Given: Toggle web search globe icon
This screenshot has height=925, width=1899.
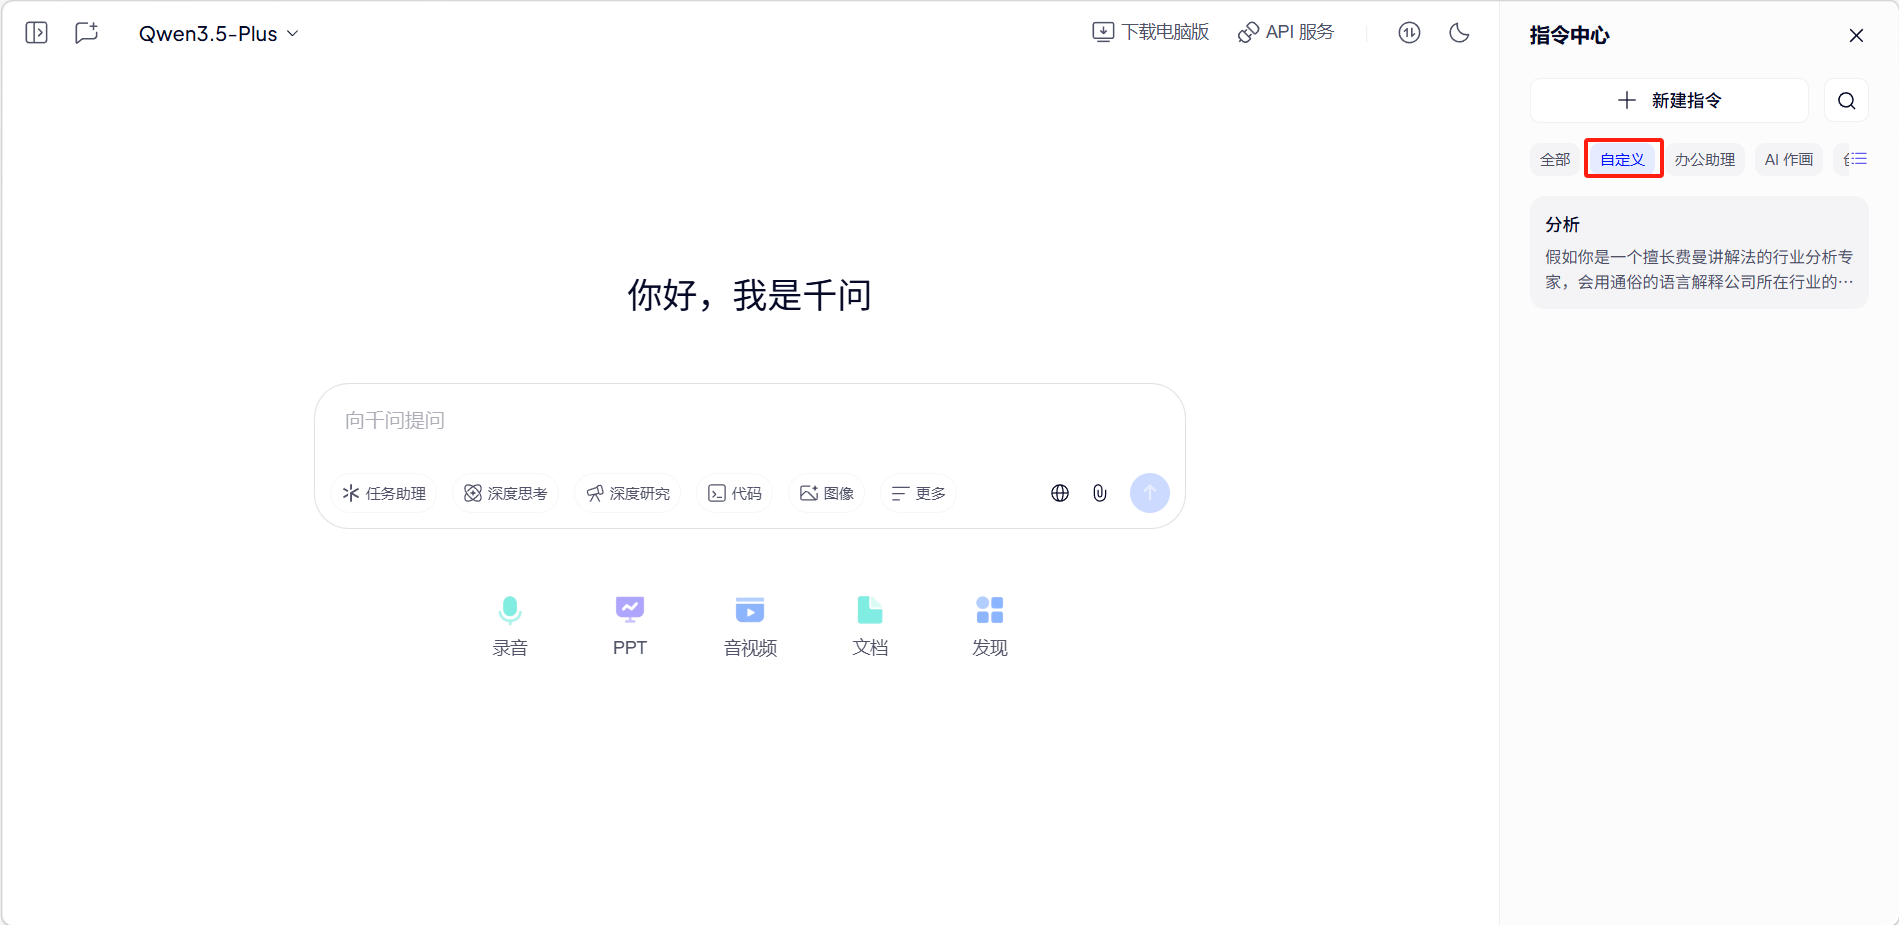Looking at the screenshot, I should pos(1060,494).
